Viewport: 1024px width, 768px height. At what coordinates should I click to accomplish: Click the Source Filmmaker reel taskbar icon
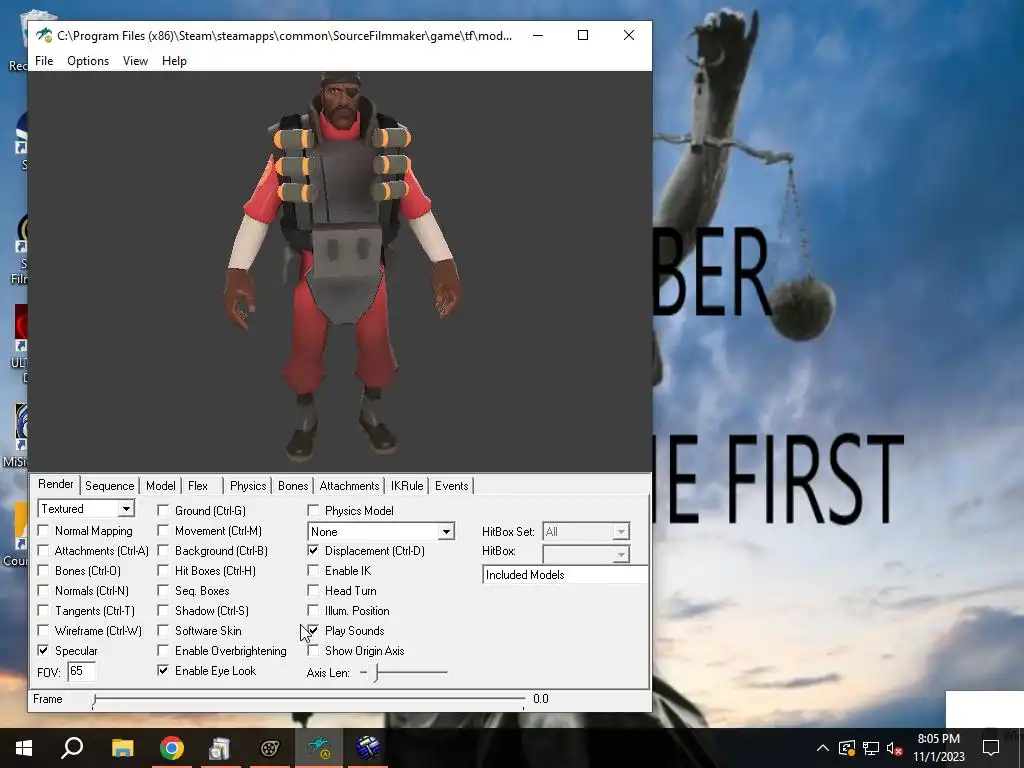[x=270, y=748]
